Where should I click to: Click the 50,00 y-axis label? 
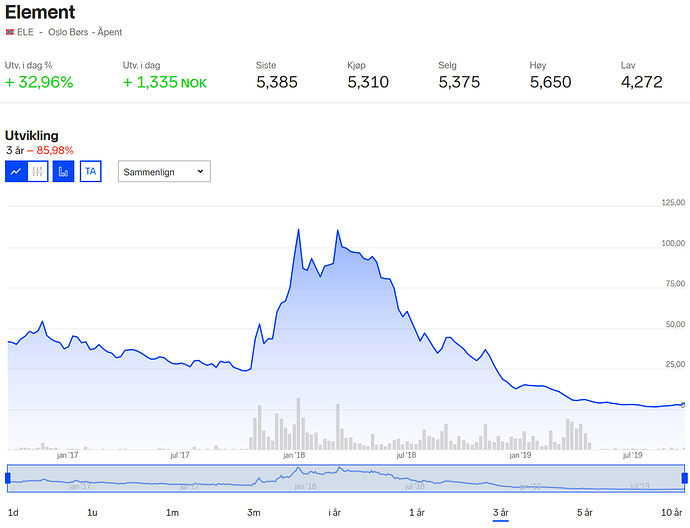pyautogui.click(x=675, y=325)
